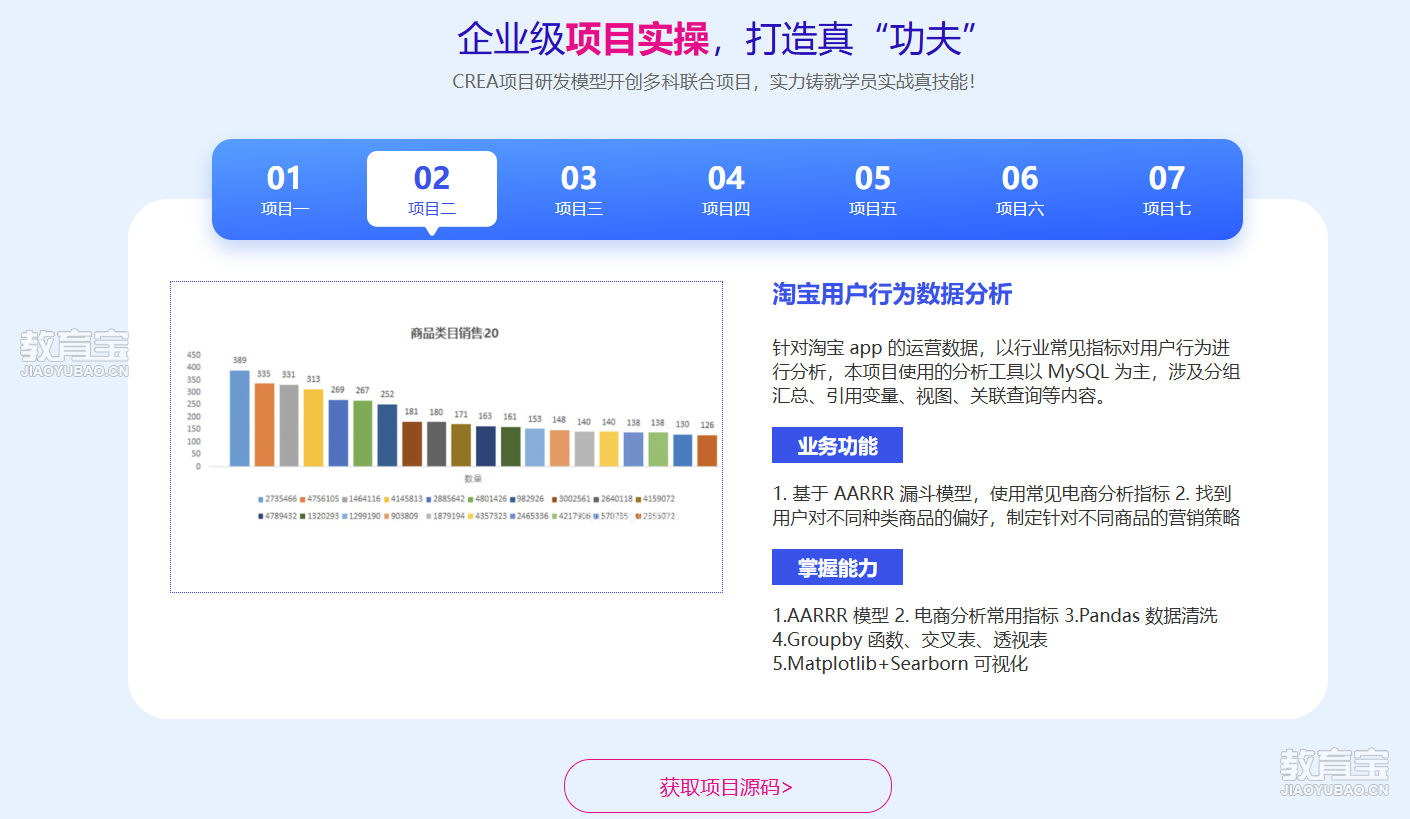Click the 教育宝 watermark logo at left edge
This screenshot has width=1410, height=819.
pyautogui.click(x=74, y=353)
